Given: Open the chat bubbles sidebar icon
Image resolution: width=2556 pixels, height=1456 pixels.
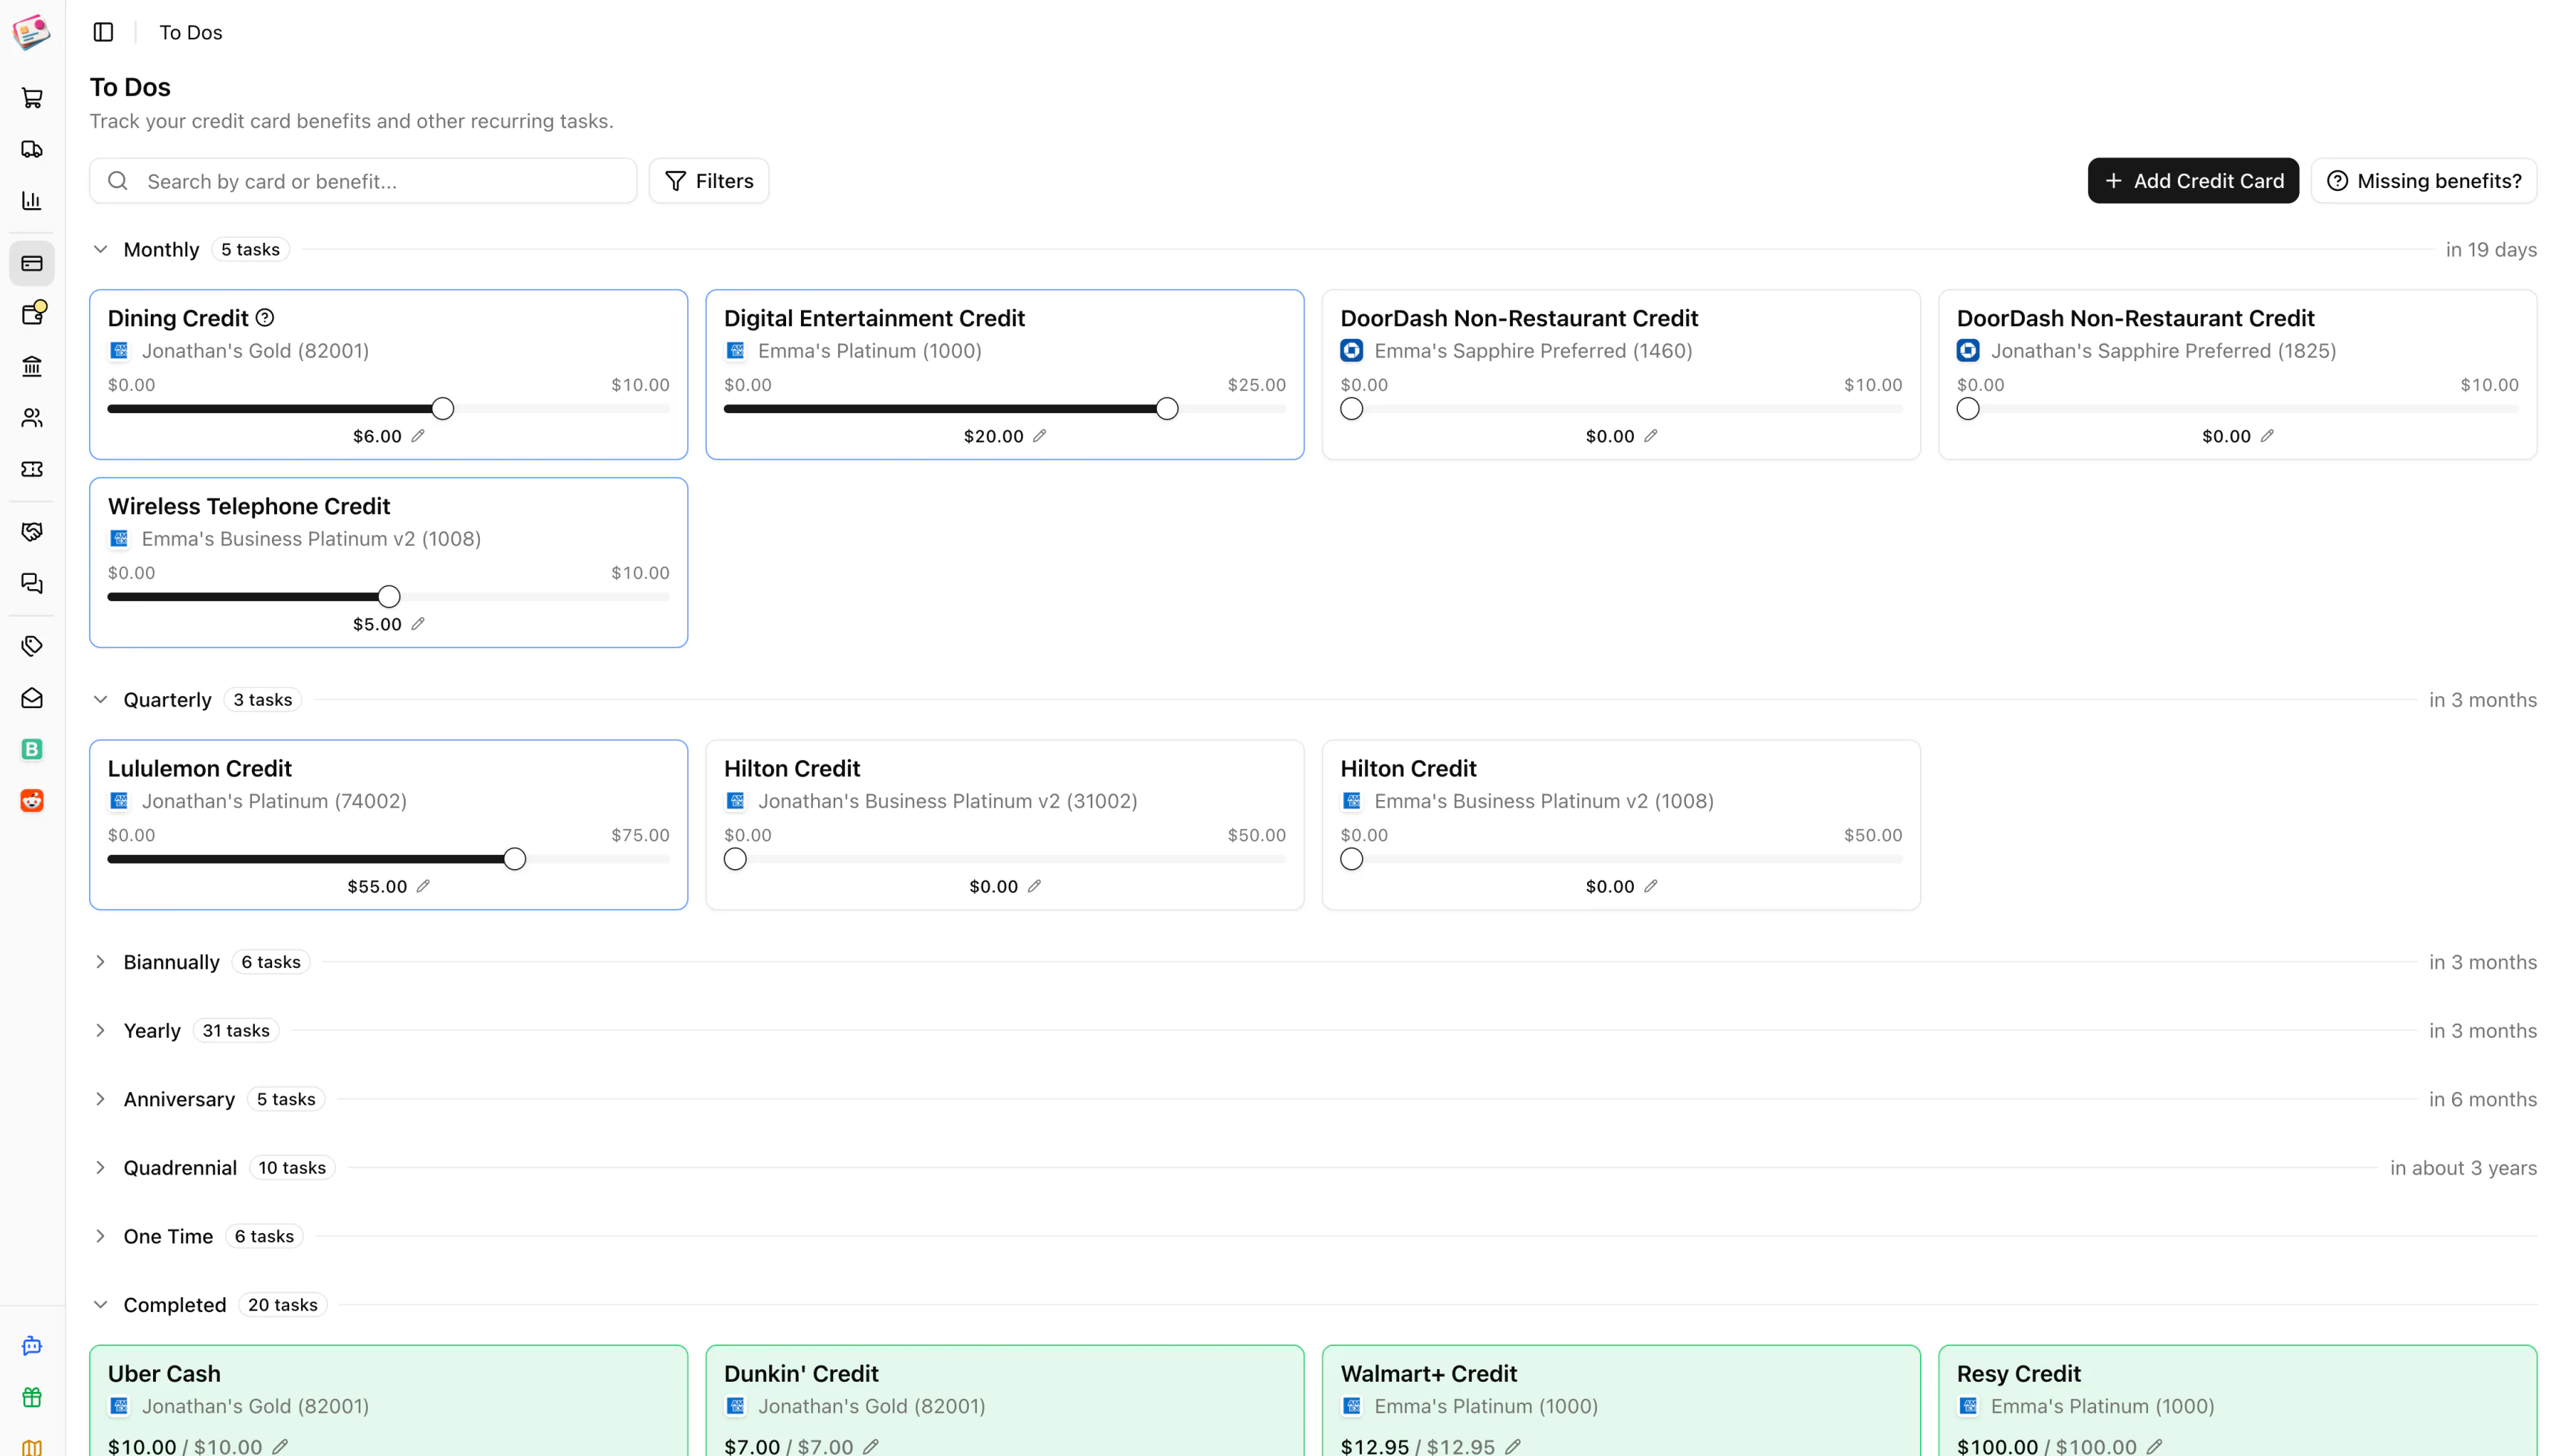Looking at the screenshot, I should pyautogui.click(x=32, y=583).
